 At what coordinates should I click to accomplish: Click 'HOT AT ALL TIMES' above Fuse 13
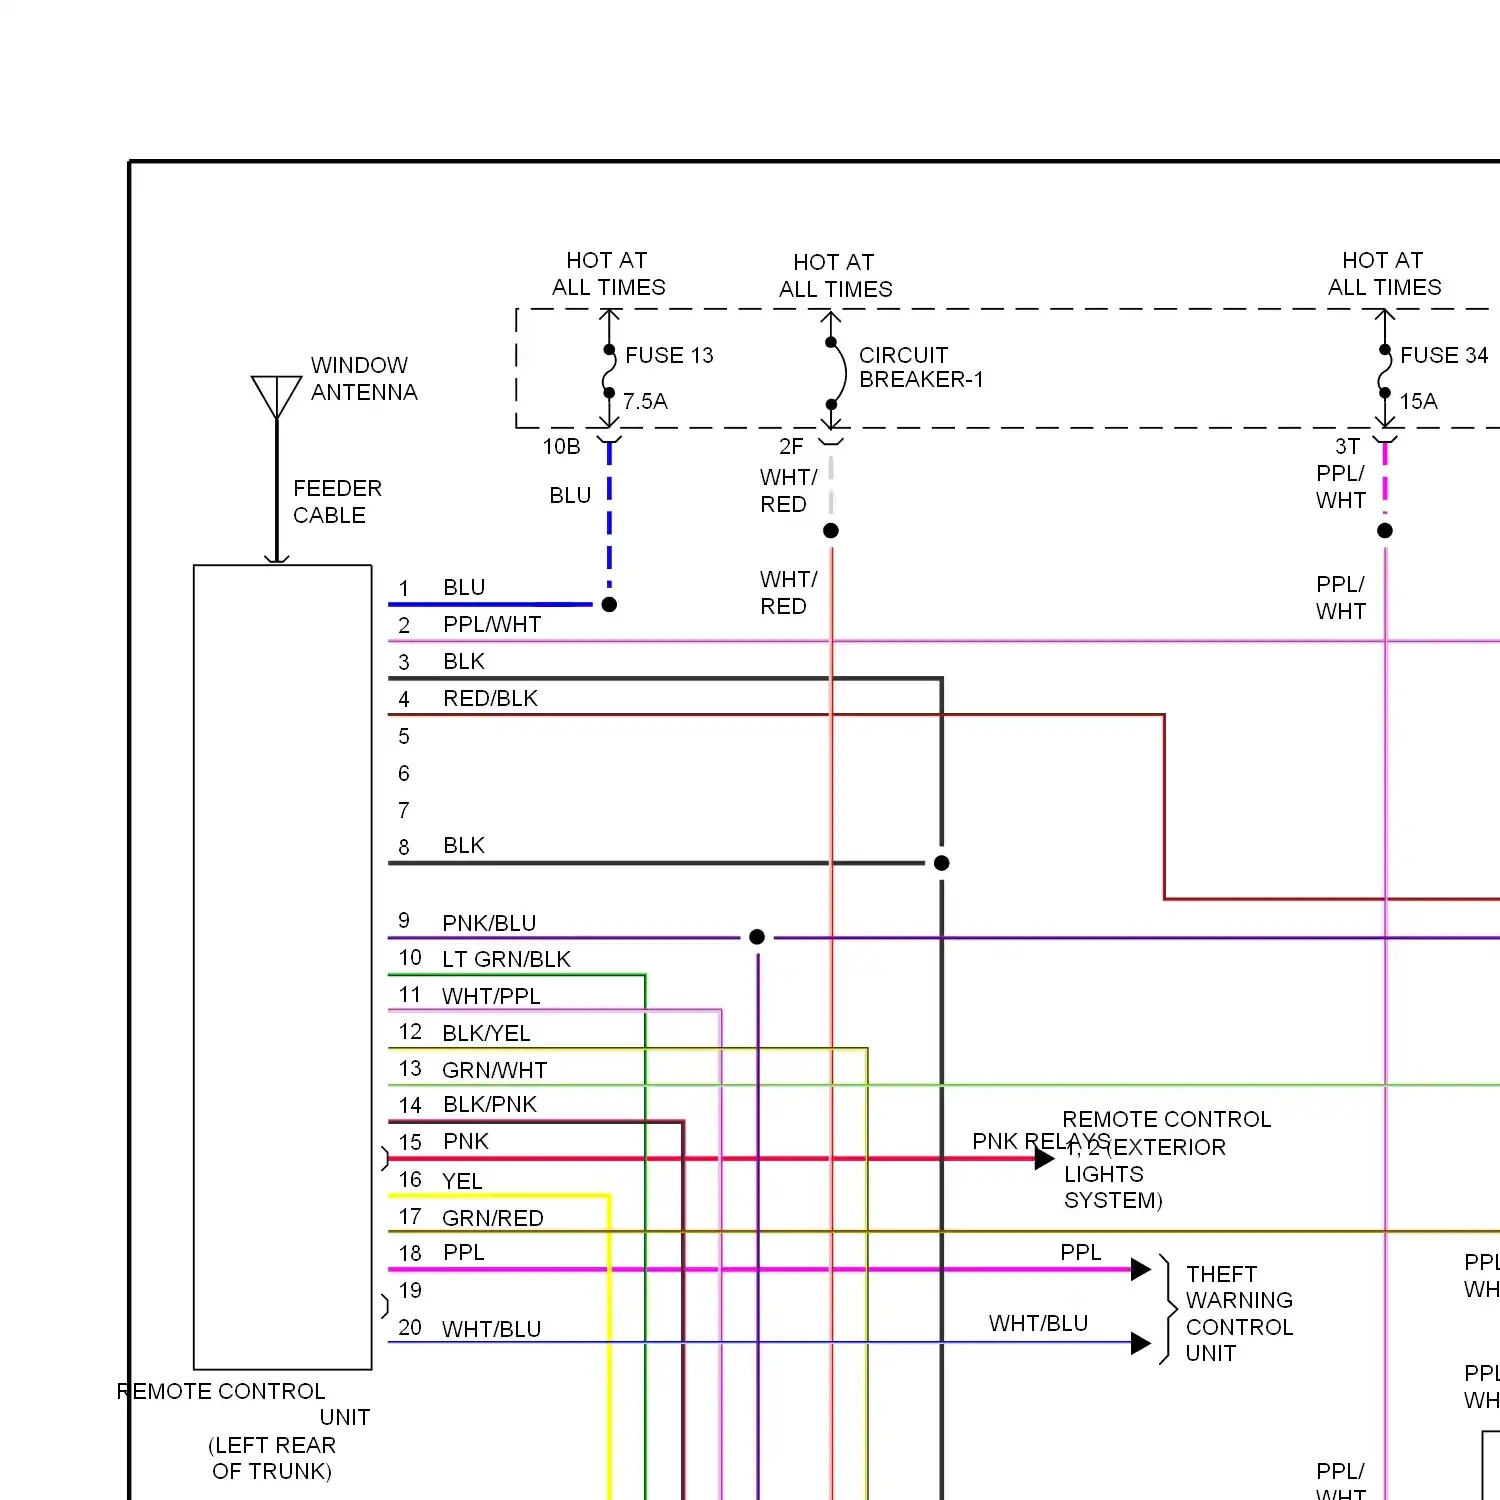pos(608,273)
